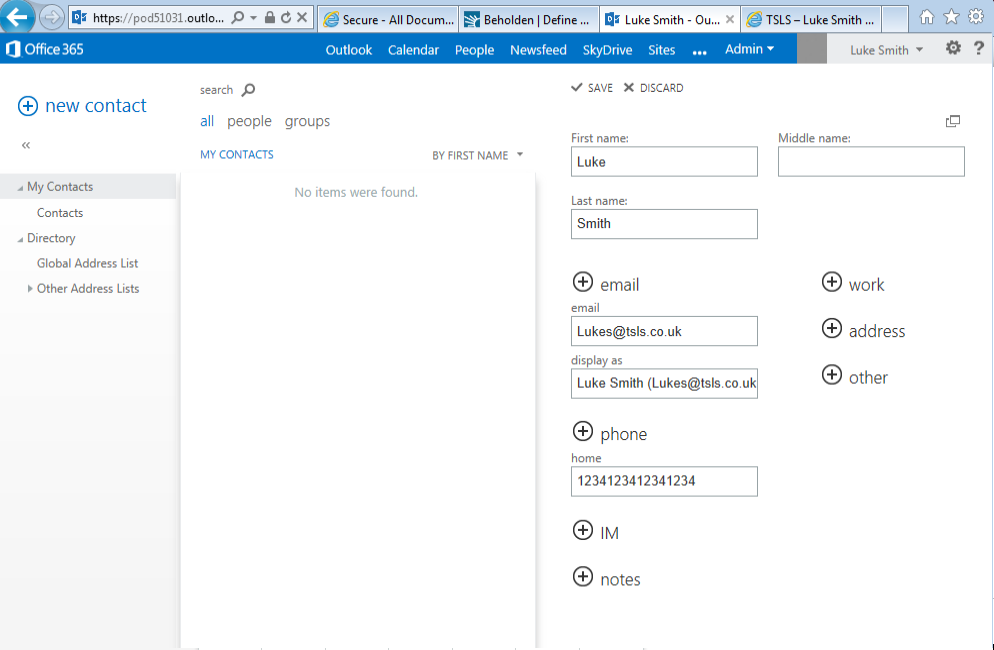The height and width of the screenshot is (650, 994).
Task: Pop out contact form in new window
Action: click(x=953, y=121)
